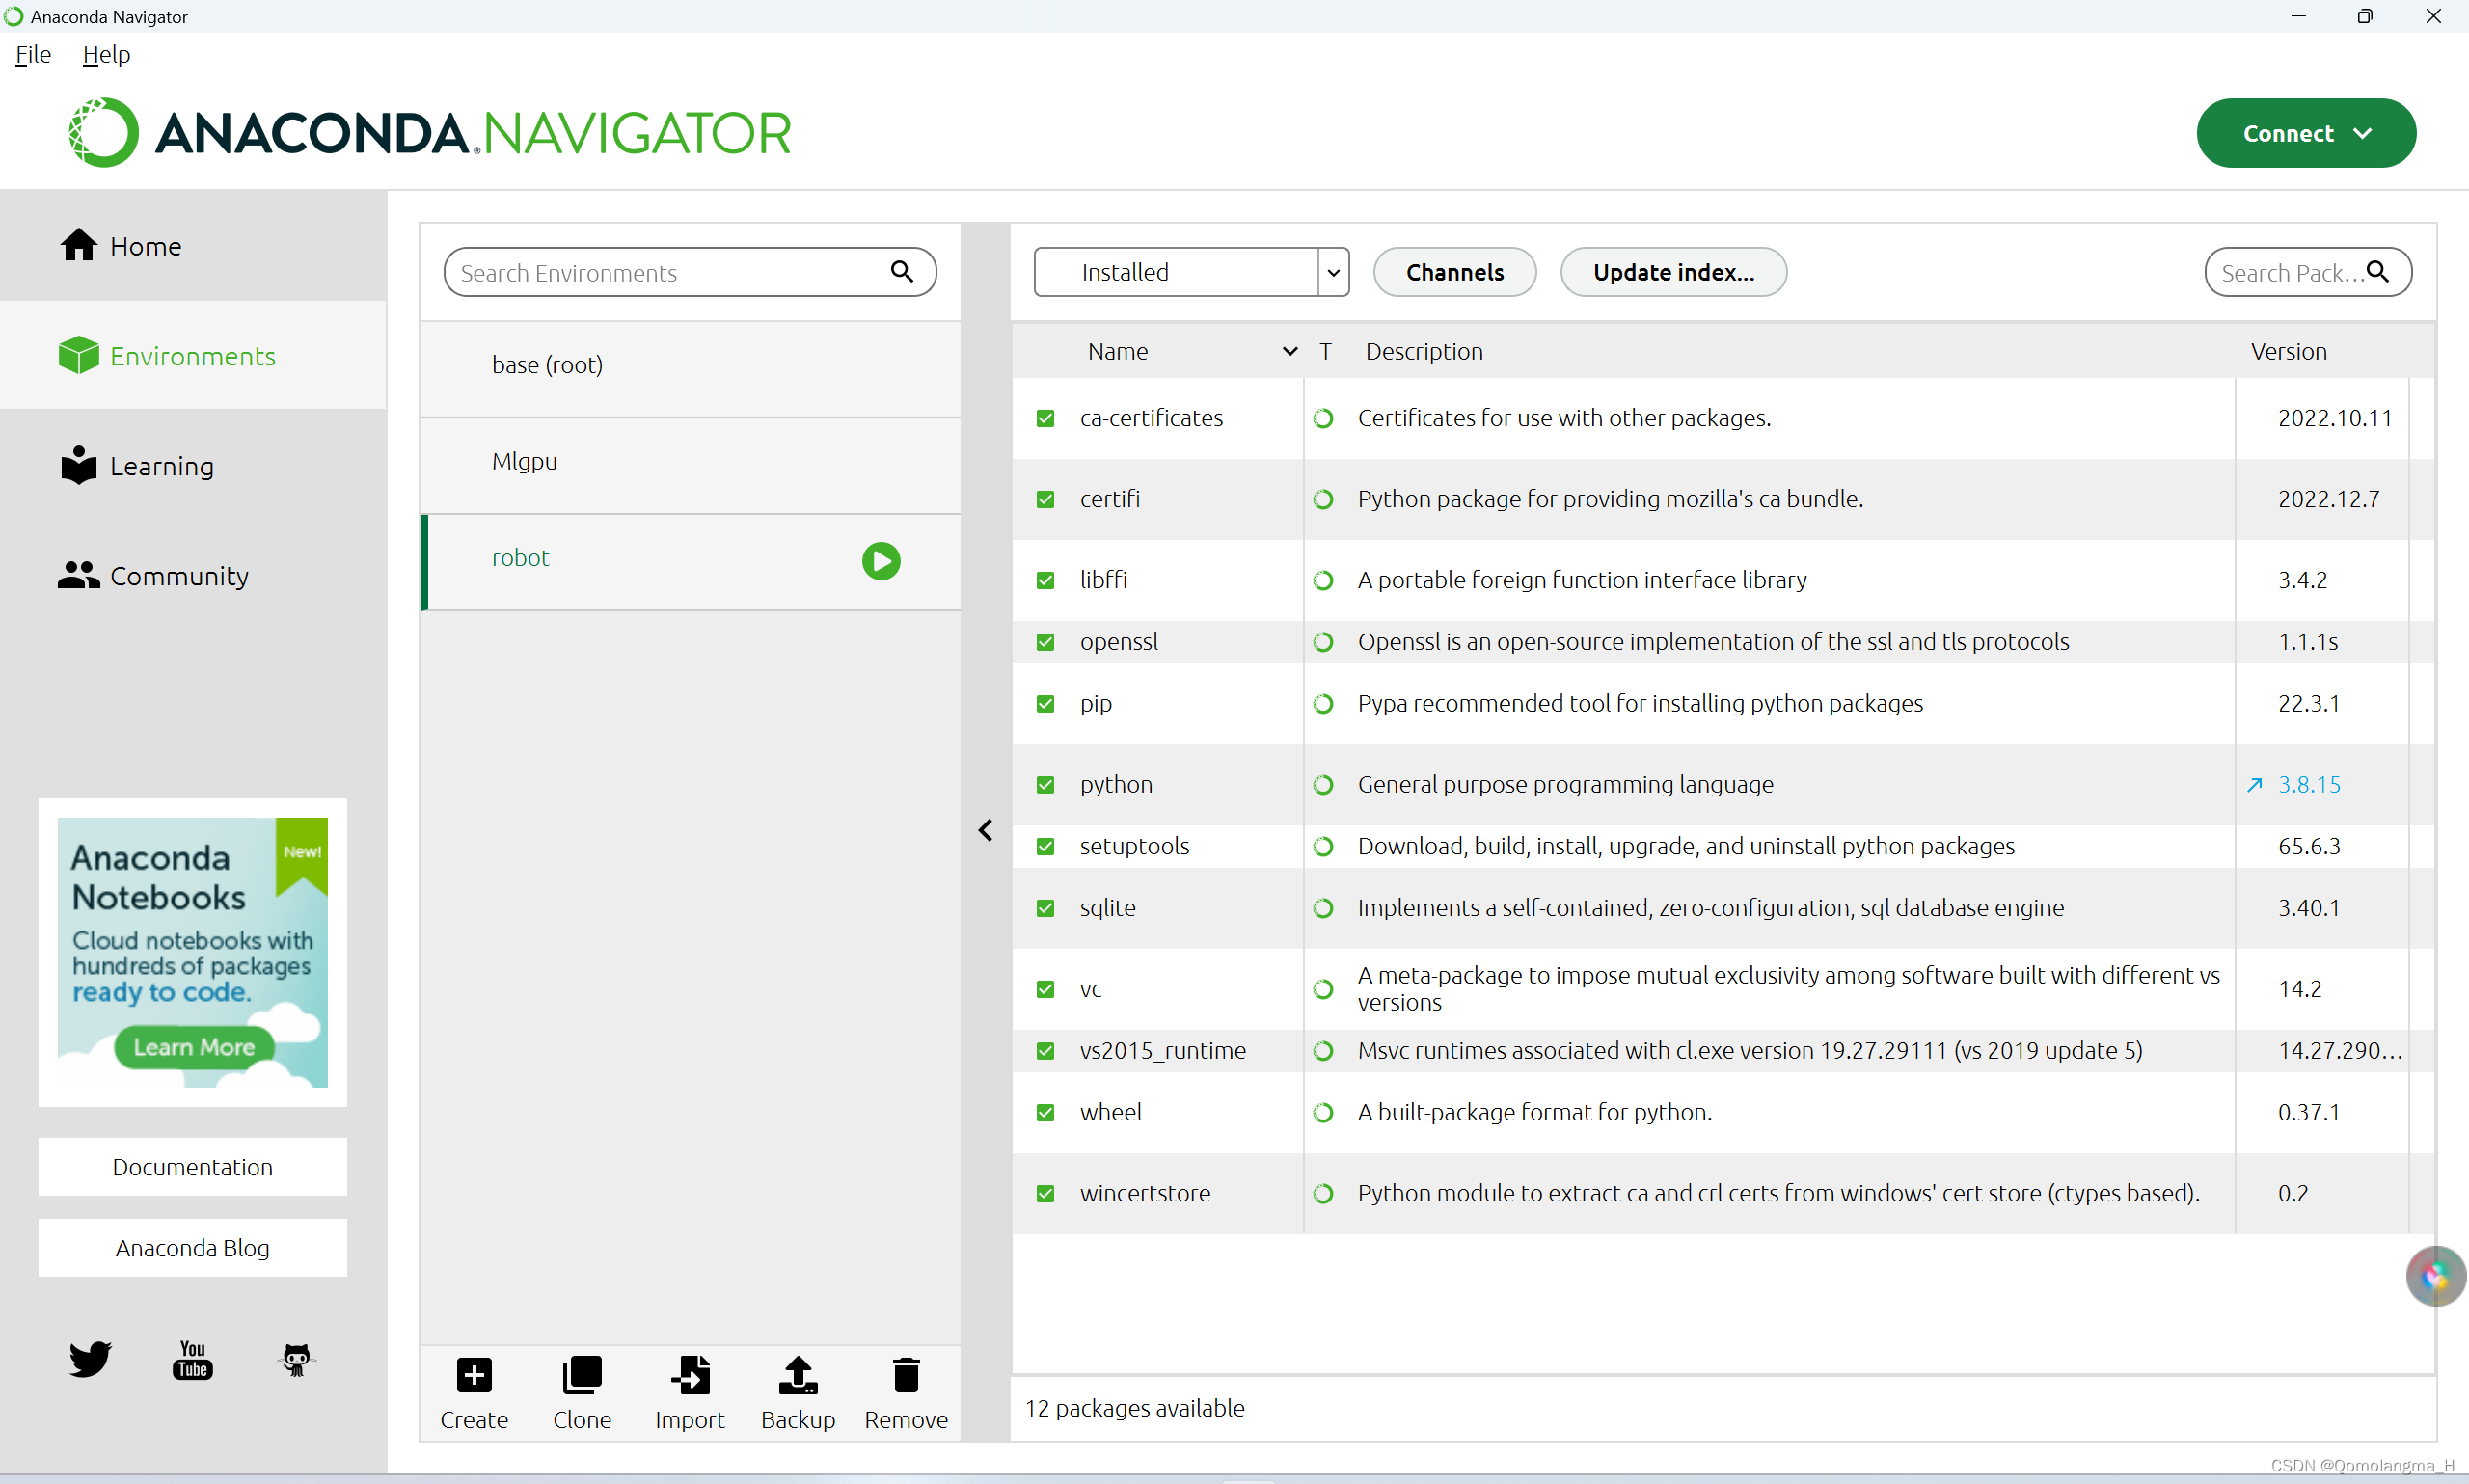The height and width of the screenshot is (1484, 2469).
Task: Toggle the pip package checkbox
Action: click(x=1045, y=704)
